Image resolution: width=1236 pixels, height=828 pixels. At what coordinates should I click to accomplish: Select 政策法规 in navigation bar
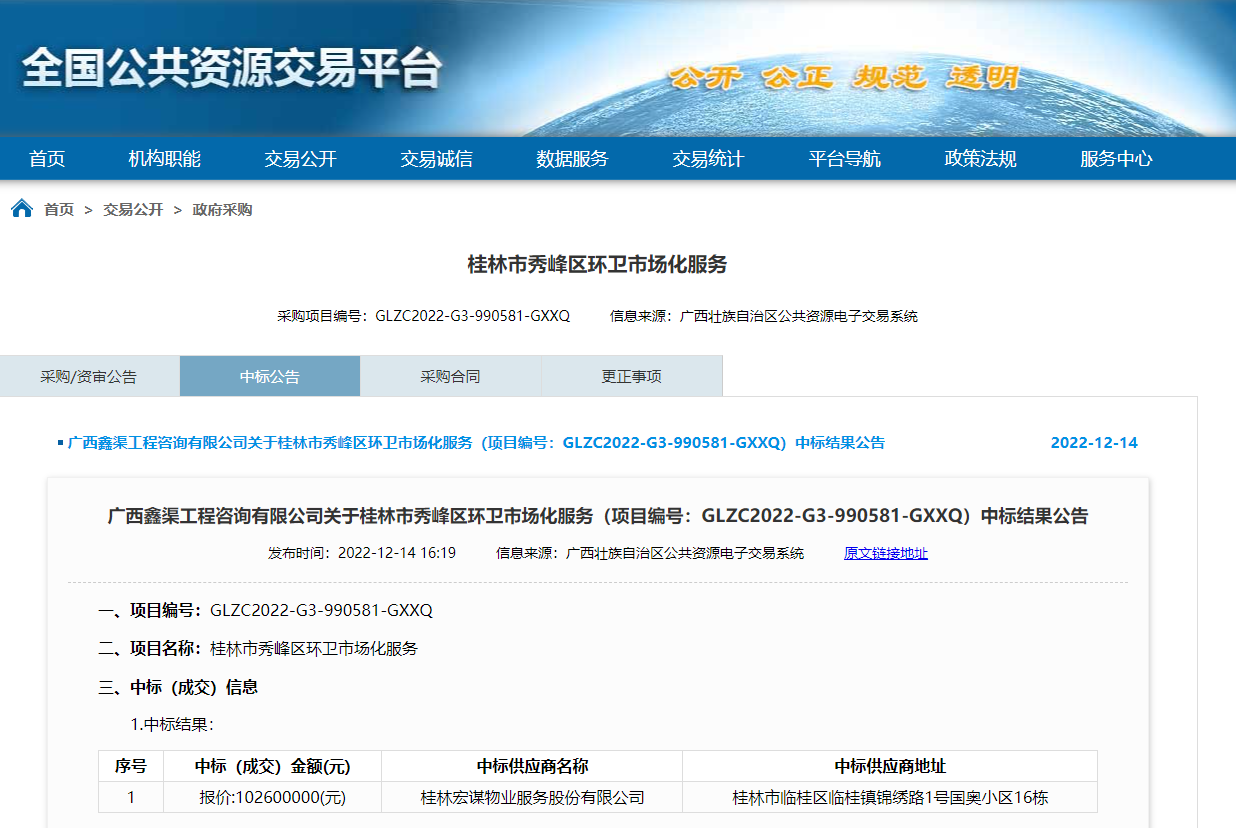tap(980, 159)
